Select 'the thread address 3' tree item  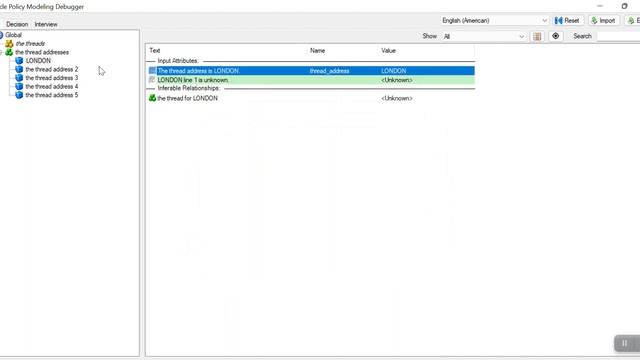(51, 78)
